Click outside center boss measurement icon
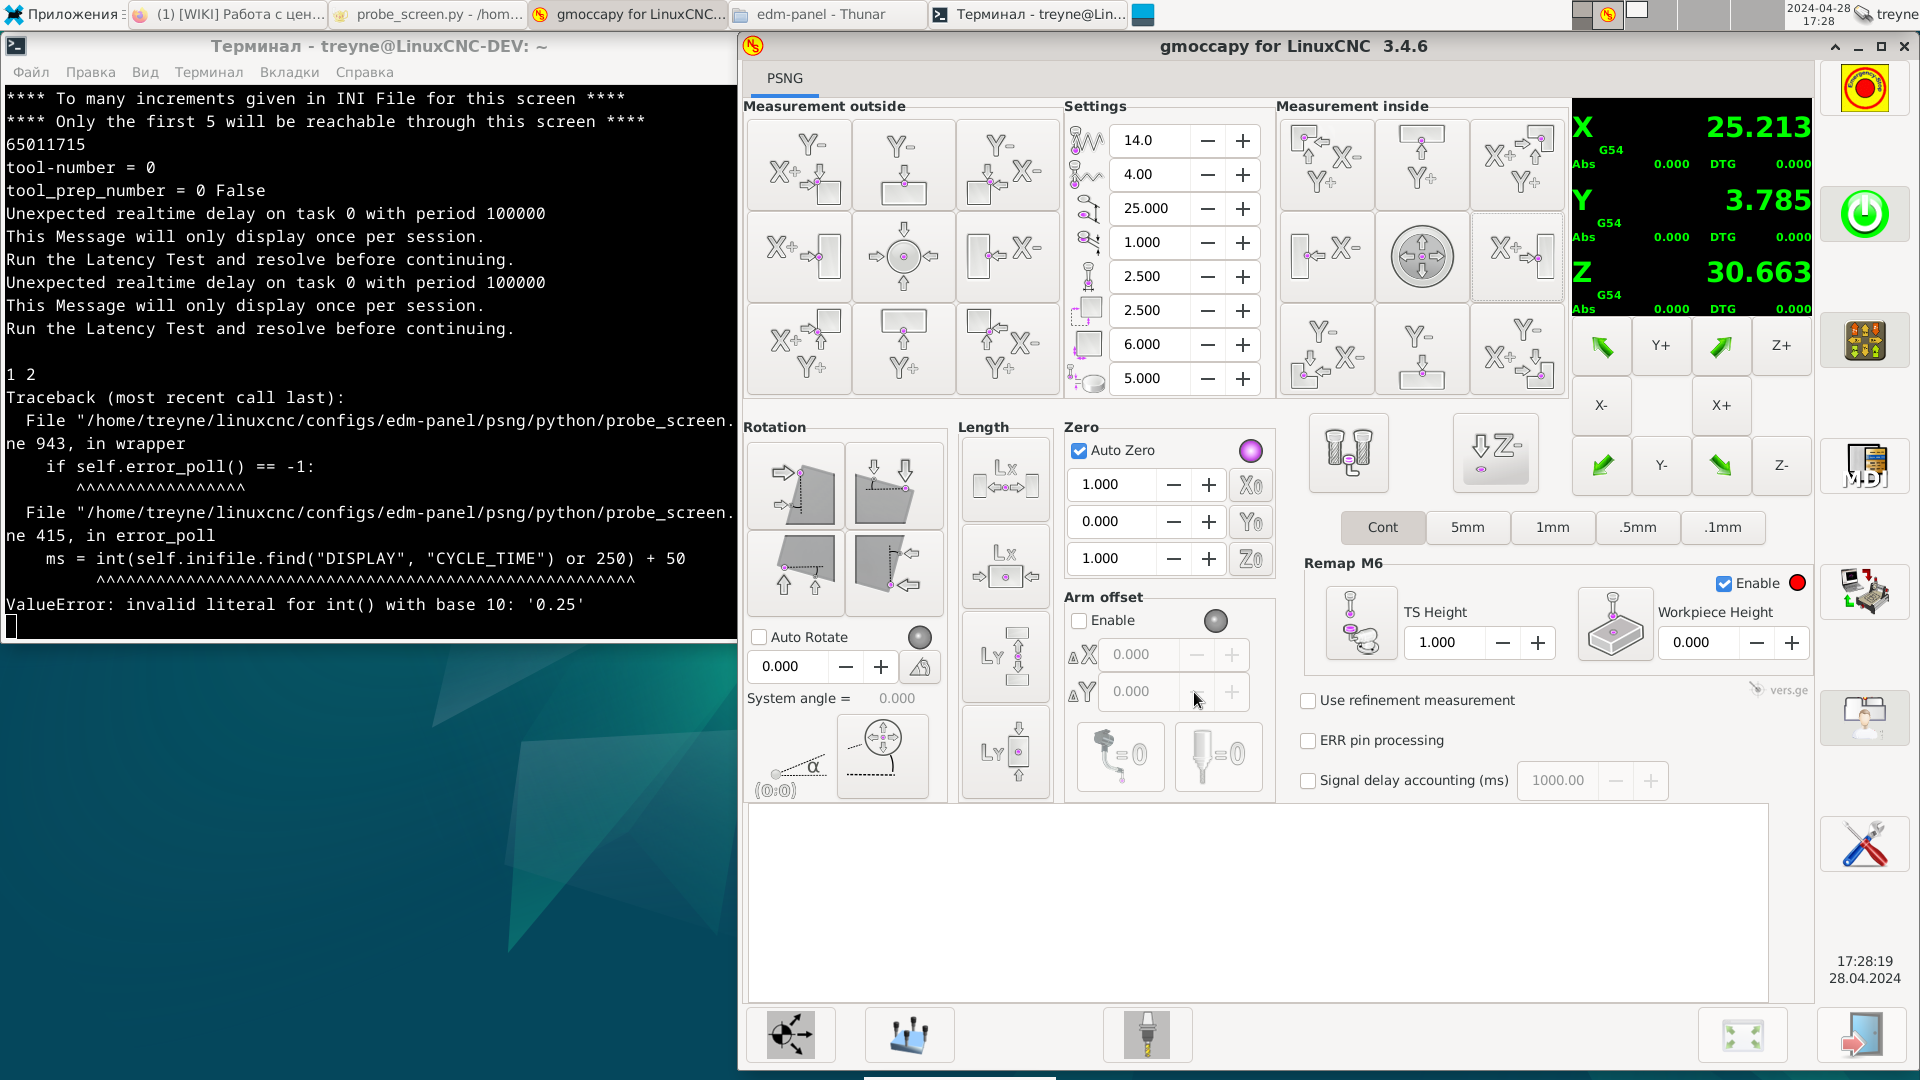Image resolution: width=1920 pixels, height=1080 pixels. coord(903,257)
